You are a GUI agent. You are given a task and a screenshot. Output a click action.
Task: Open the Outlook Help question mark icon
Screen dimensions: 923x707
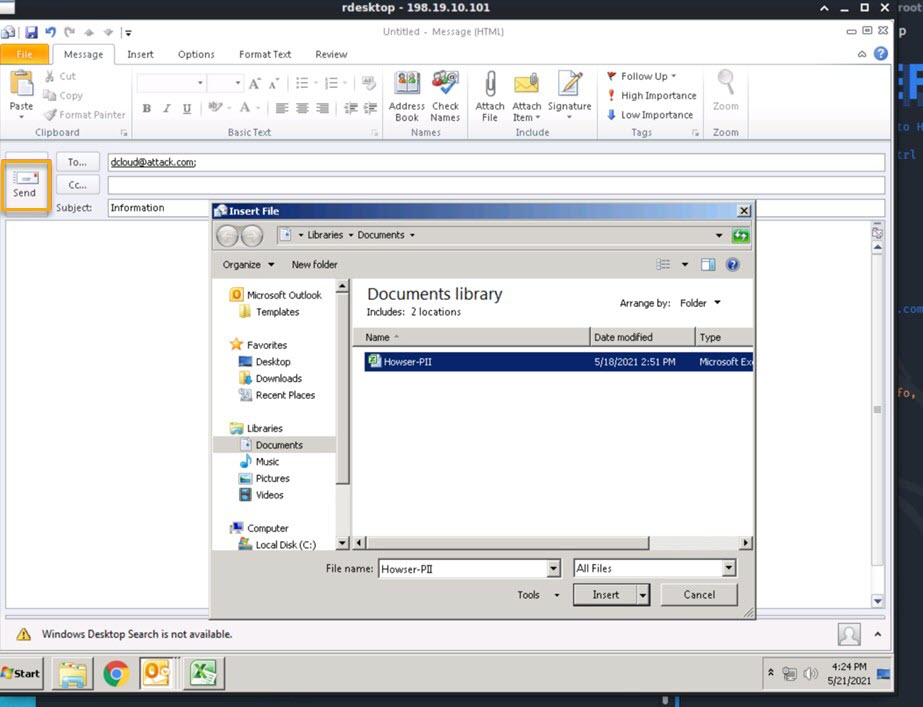(881, 54)
